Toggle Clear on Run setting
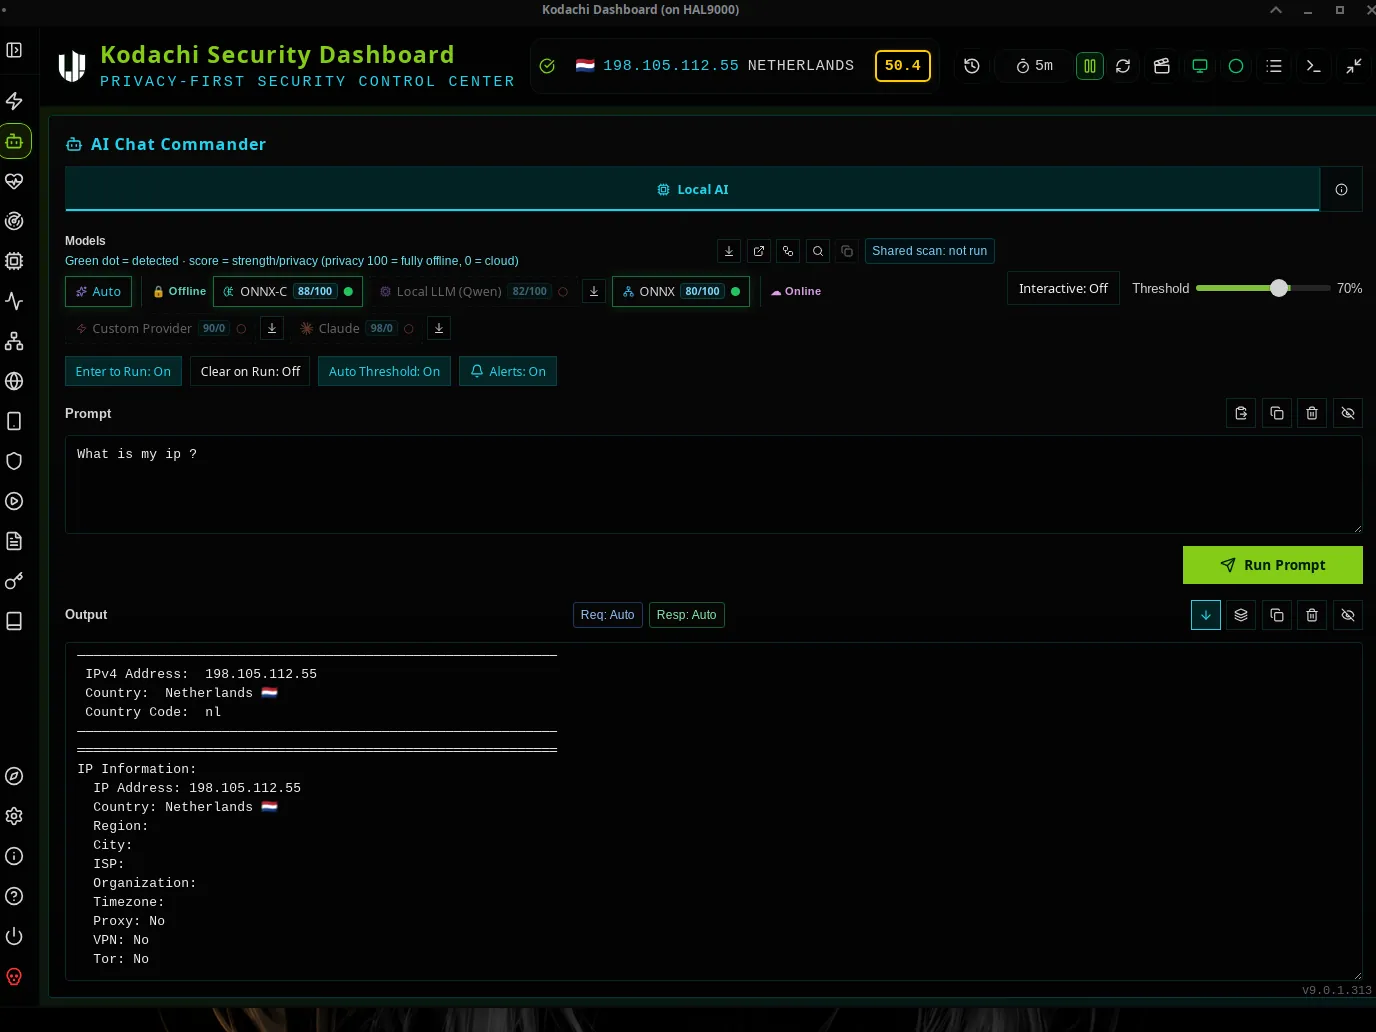This screenshot has width=1376, height=1032. point(250,371)
